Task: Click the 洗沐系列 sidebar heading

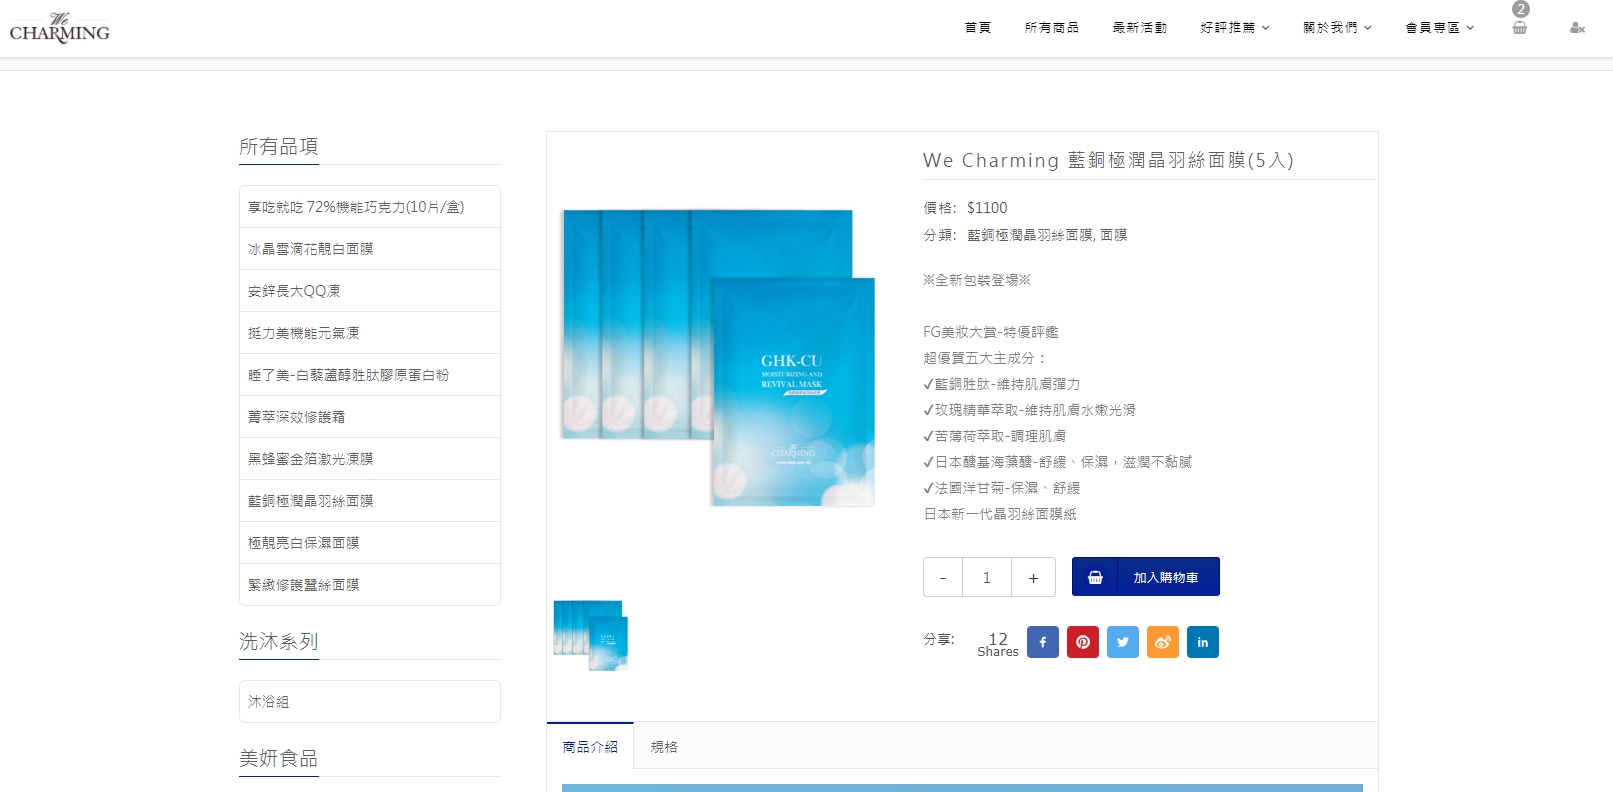Action: click(x=279, y=641)
